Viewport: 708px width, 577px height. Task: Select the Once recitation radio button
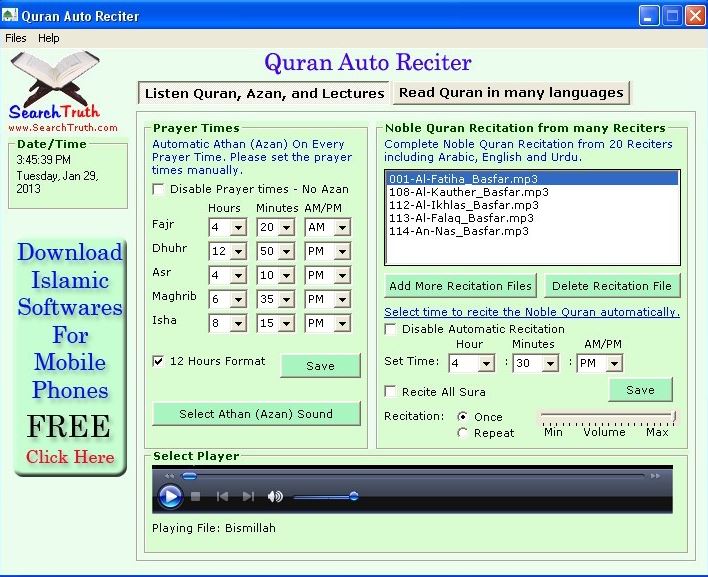[462, 417]
